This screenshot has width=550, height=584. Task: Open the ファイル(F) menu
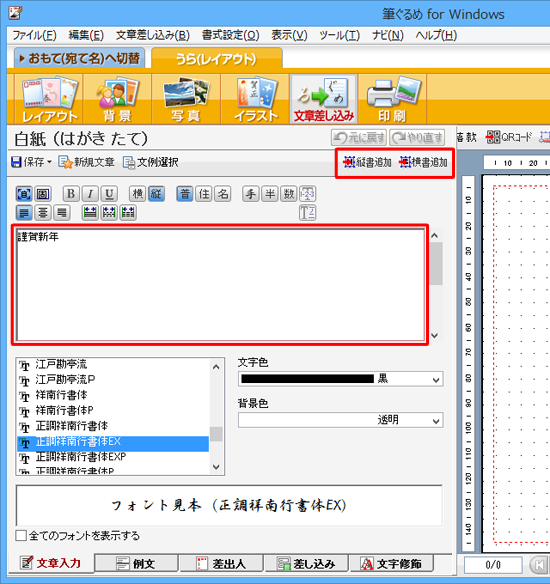click(34, 35)
